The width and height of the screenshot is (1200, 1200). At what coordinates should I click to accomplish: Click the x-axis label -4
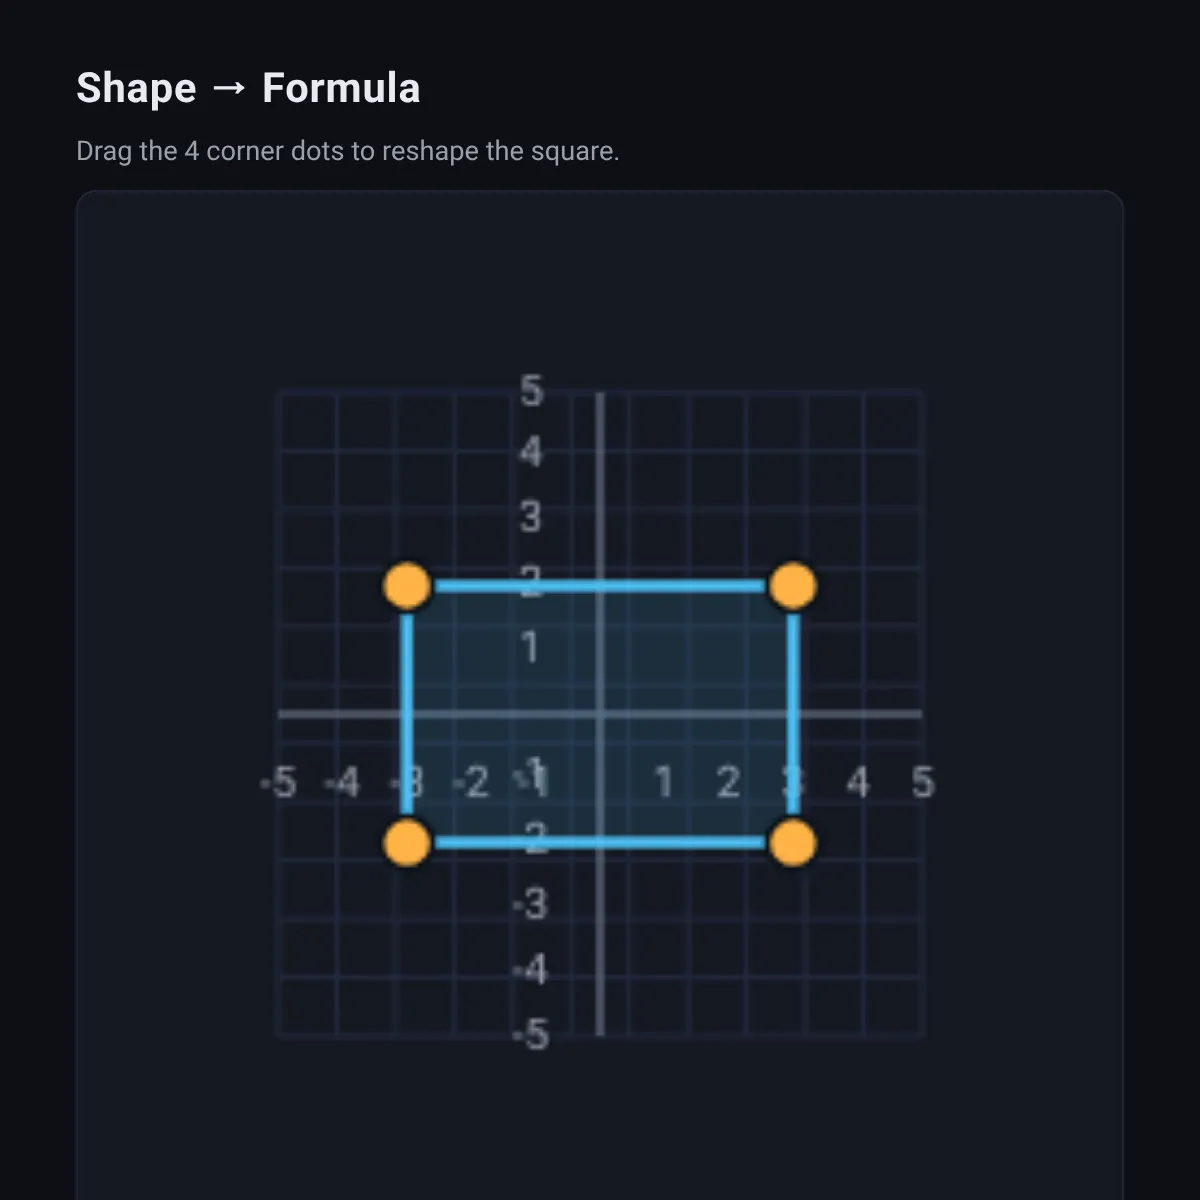(342, 783)
